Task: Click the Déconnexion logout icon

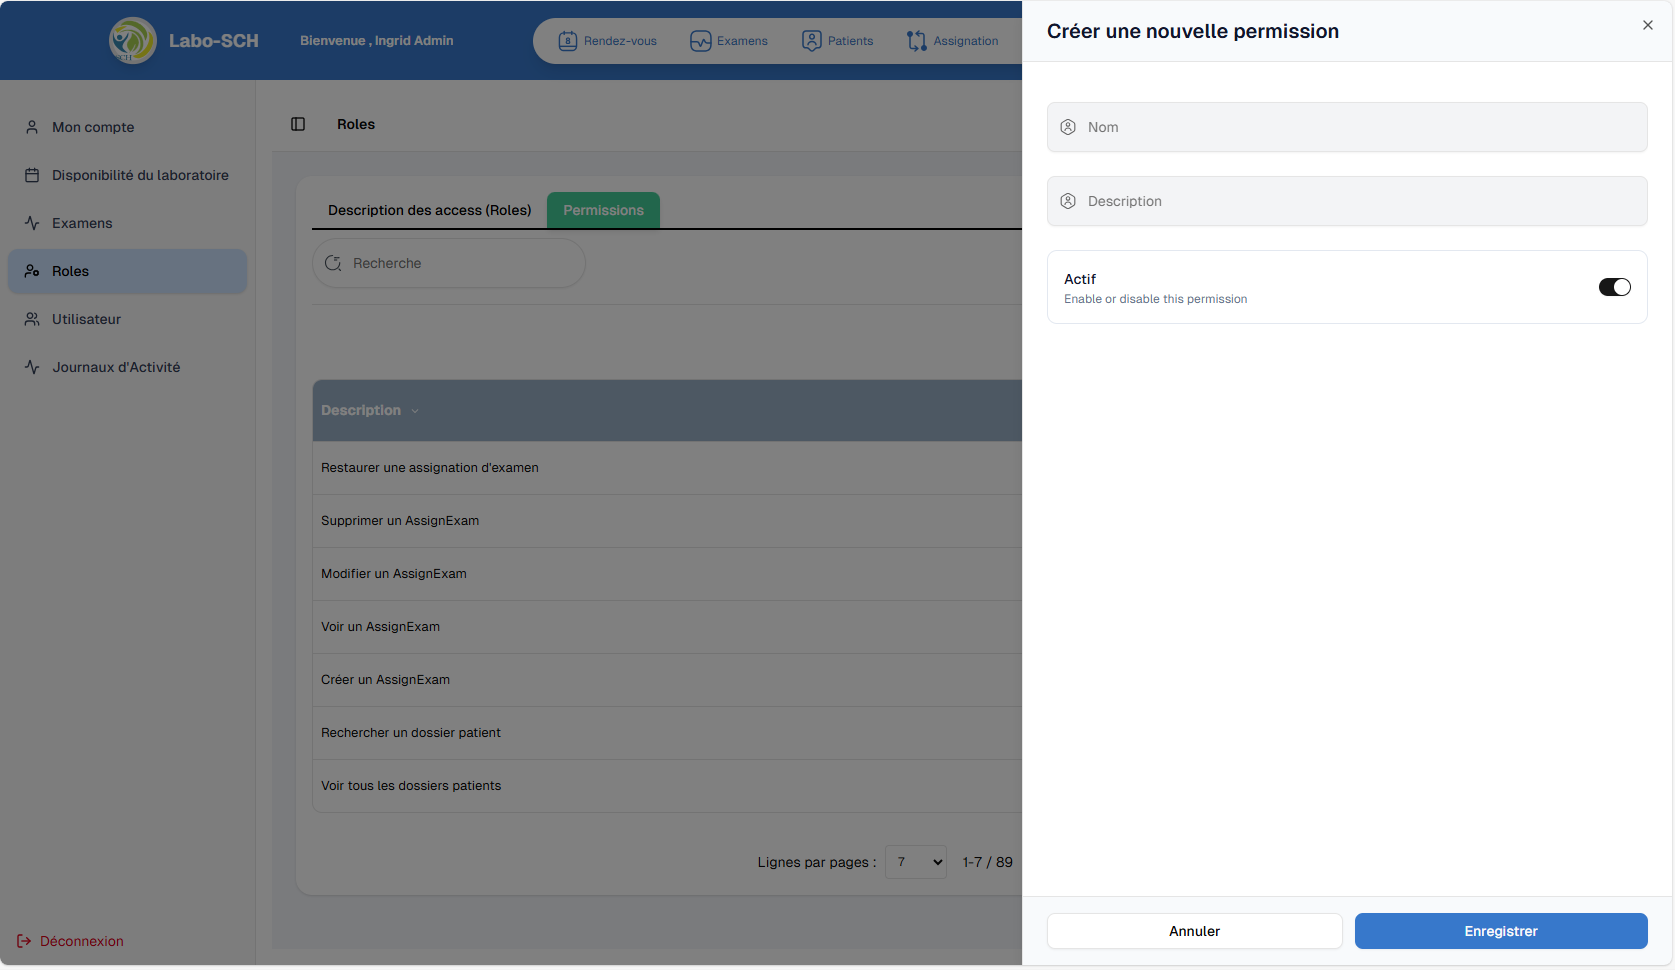Action: pos(24,941)
